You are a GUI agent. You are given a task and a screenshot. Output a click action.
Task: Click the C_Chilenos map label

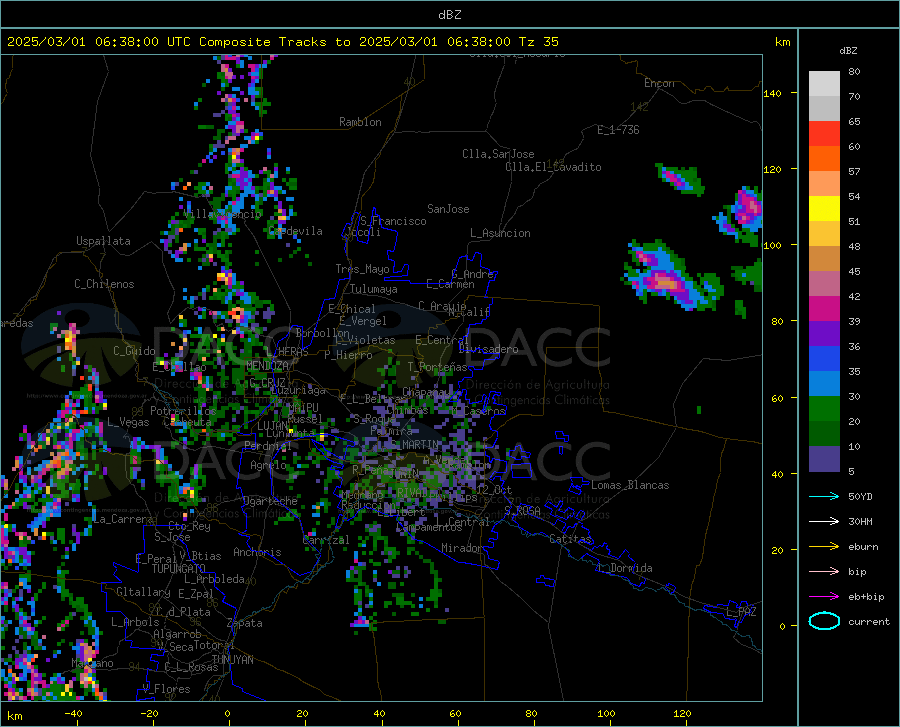coord(104,284)
